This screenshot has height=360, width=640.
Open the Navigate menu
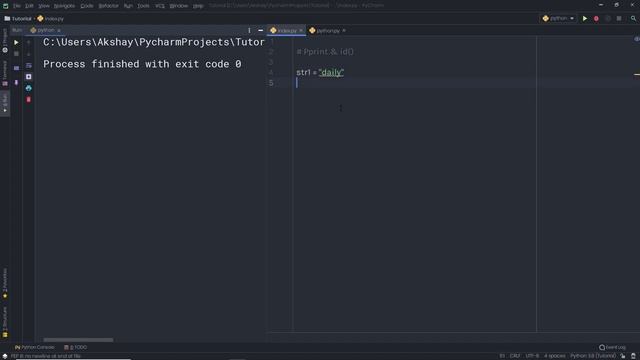(x=64, y=6)
